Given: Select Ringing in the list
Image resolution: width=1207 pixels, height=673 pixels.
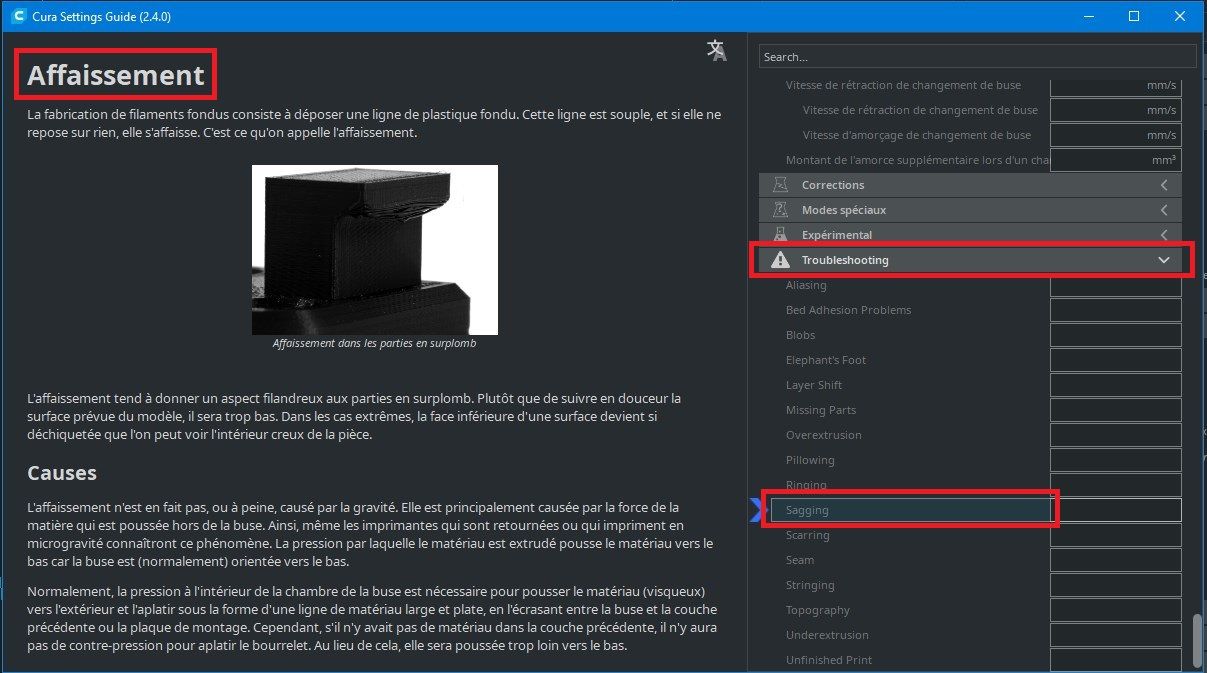Looking at the screenshot, I should [x=806, y=485].
